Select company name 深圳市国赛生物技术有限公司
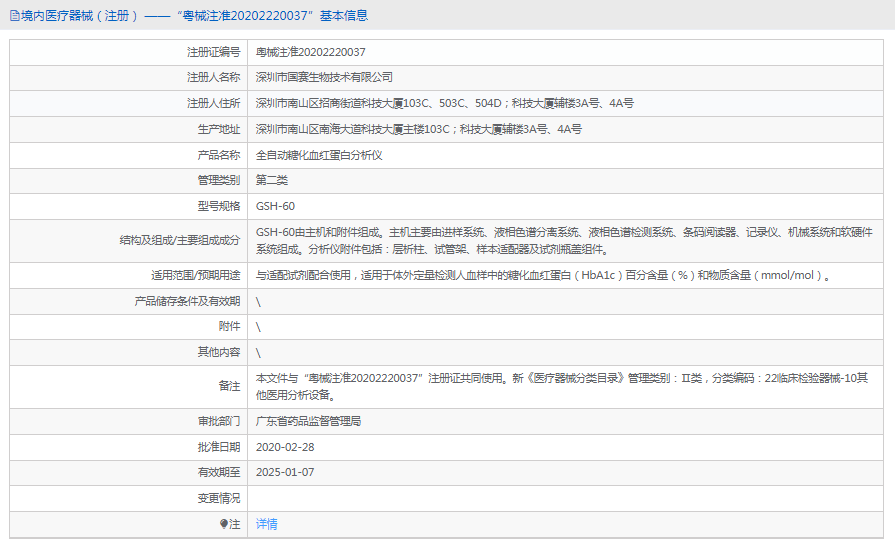The width and height of the screenshot is (895, 544). click(x=324, y=77)
